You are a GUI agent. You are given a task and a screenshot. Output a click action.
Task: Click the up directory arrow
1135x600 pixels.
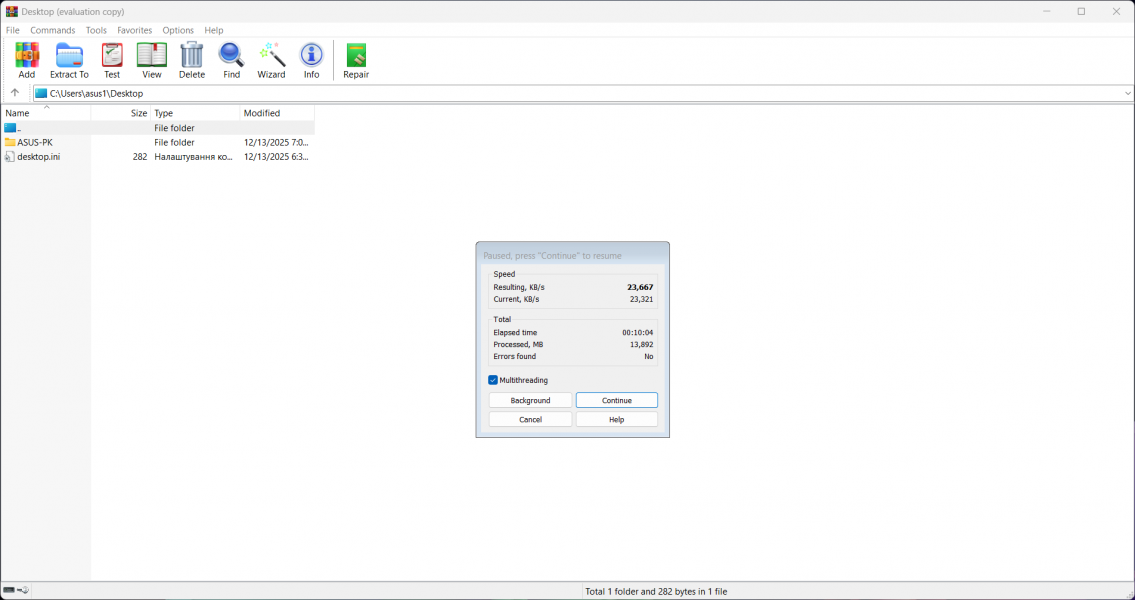coord(15,92)
